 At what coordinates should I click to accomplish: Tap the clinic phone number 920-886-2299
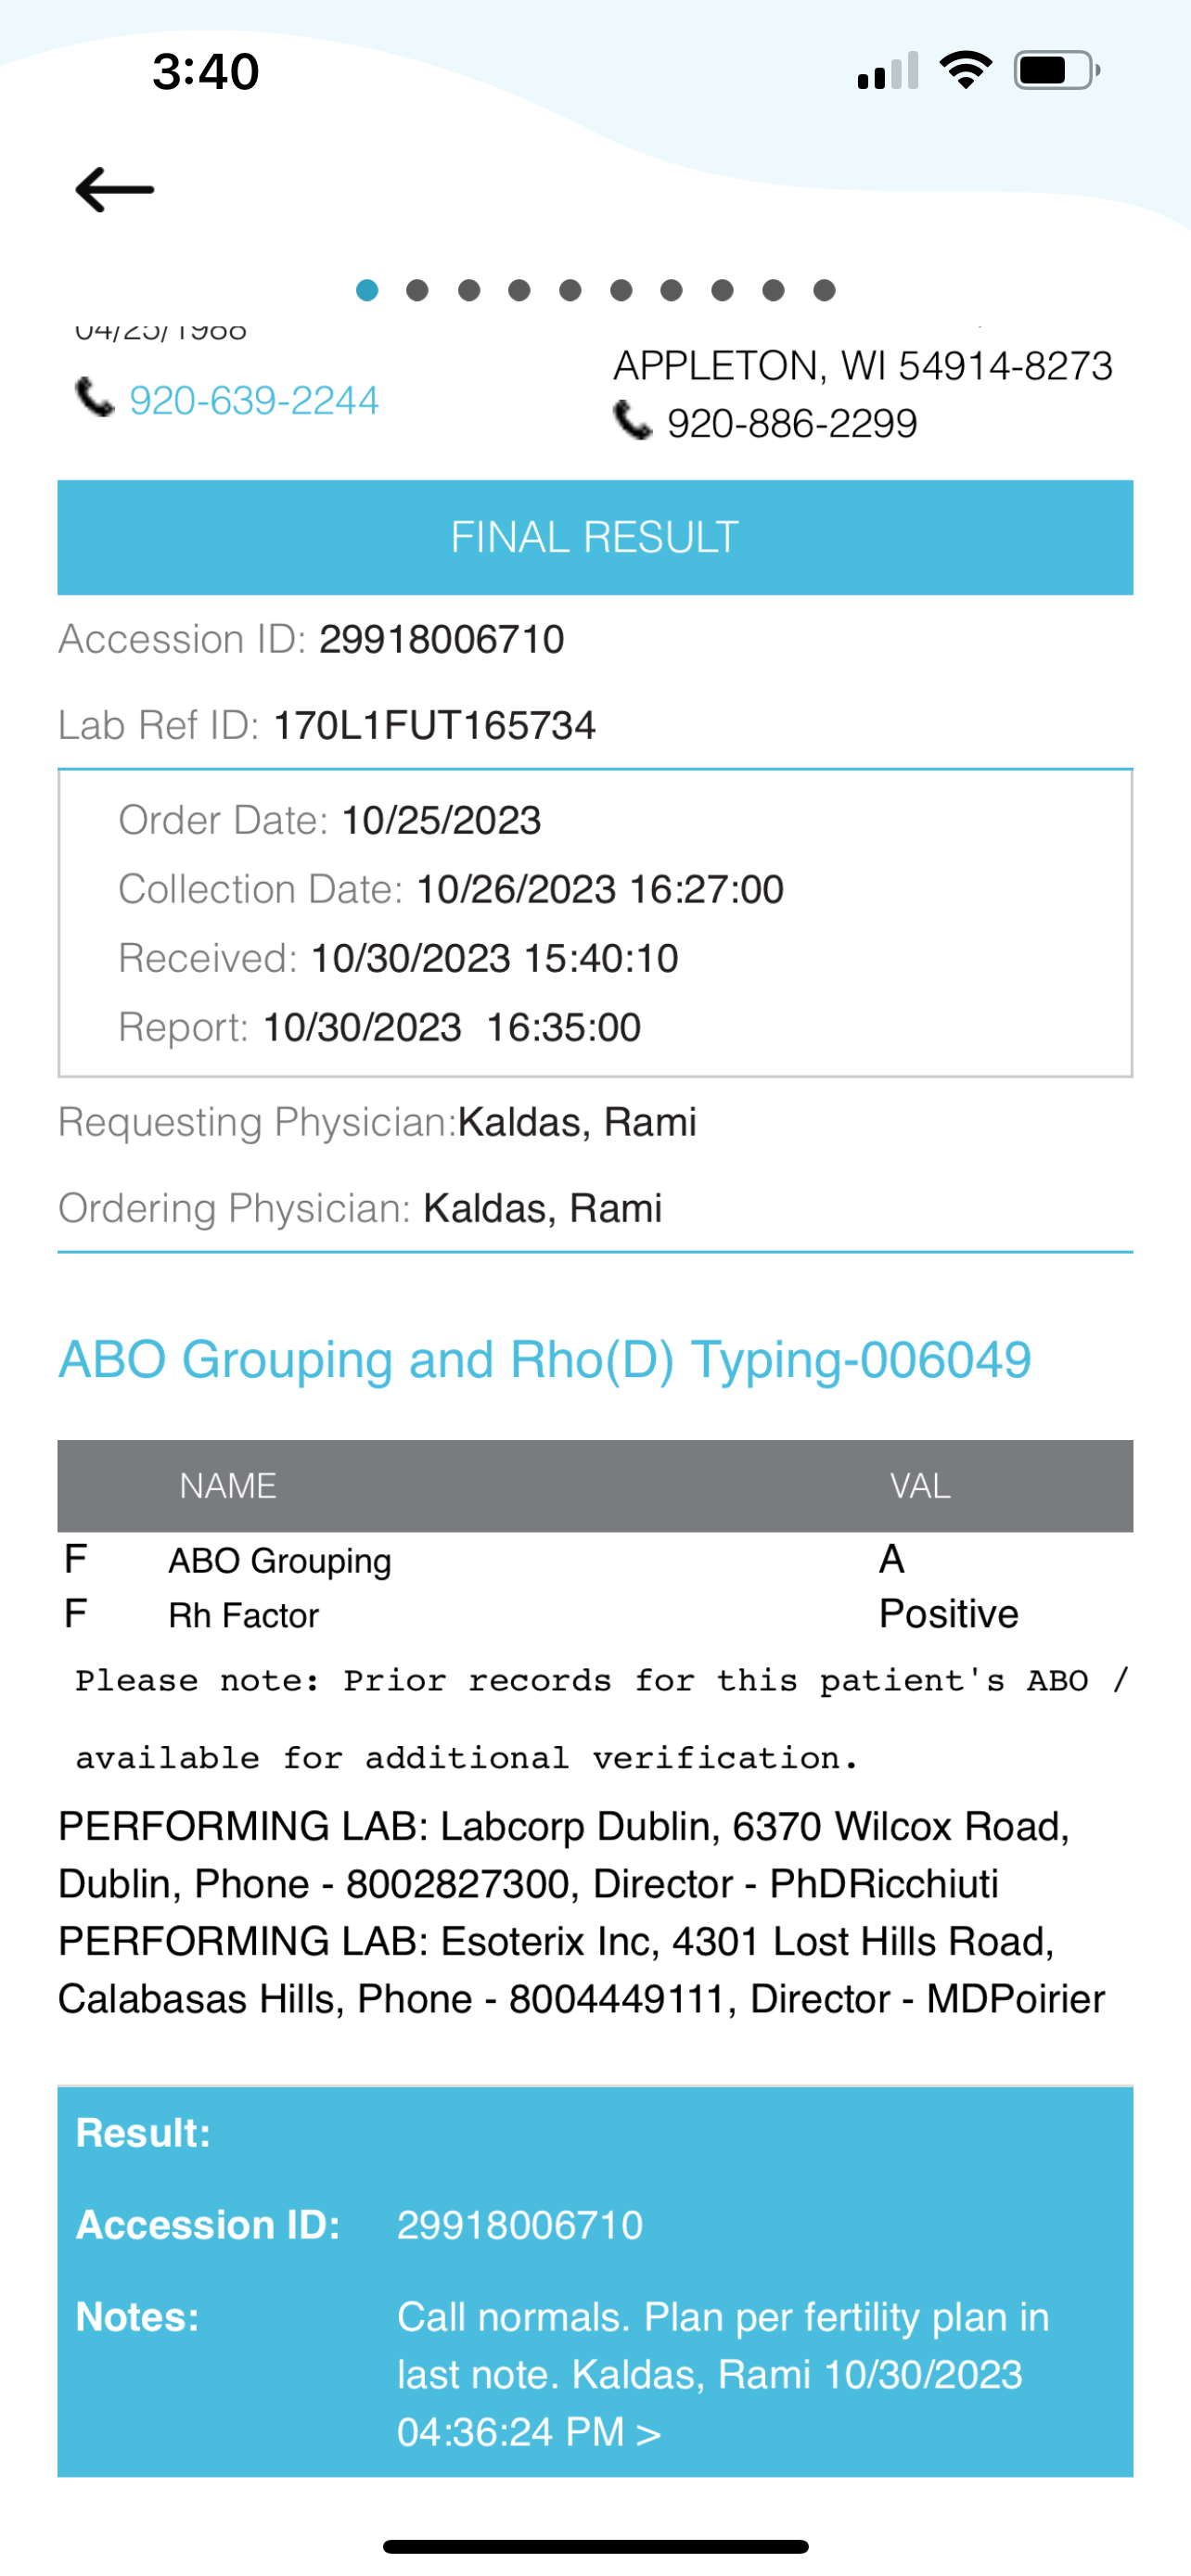pyautogui.click(x=792, y=424)
